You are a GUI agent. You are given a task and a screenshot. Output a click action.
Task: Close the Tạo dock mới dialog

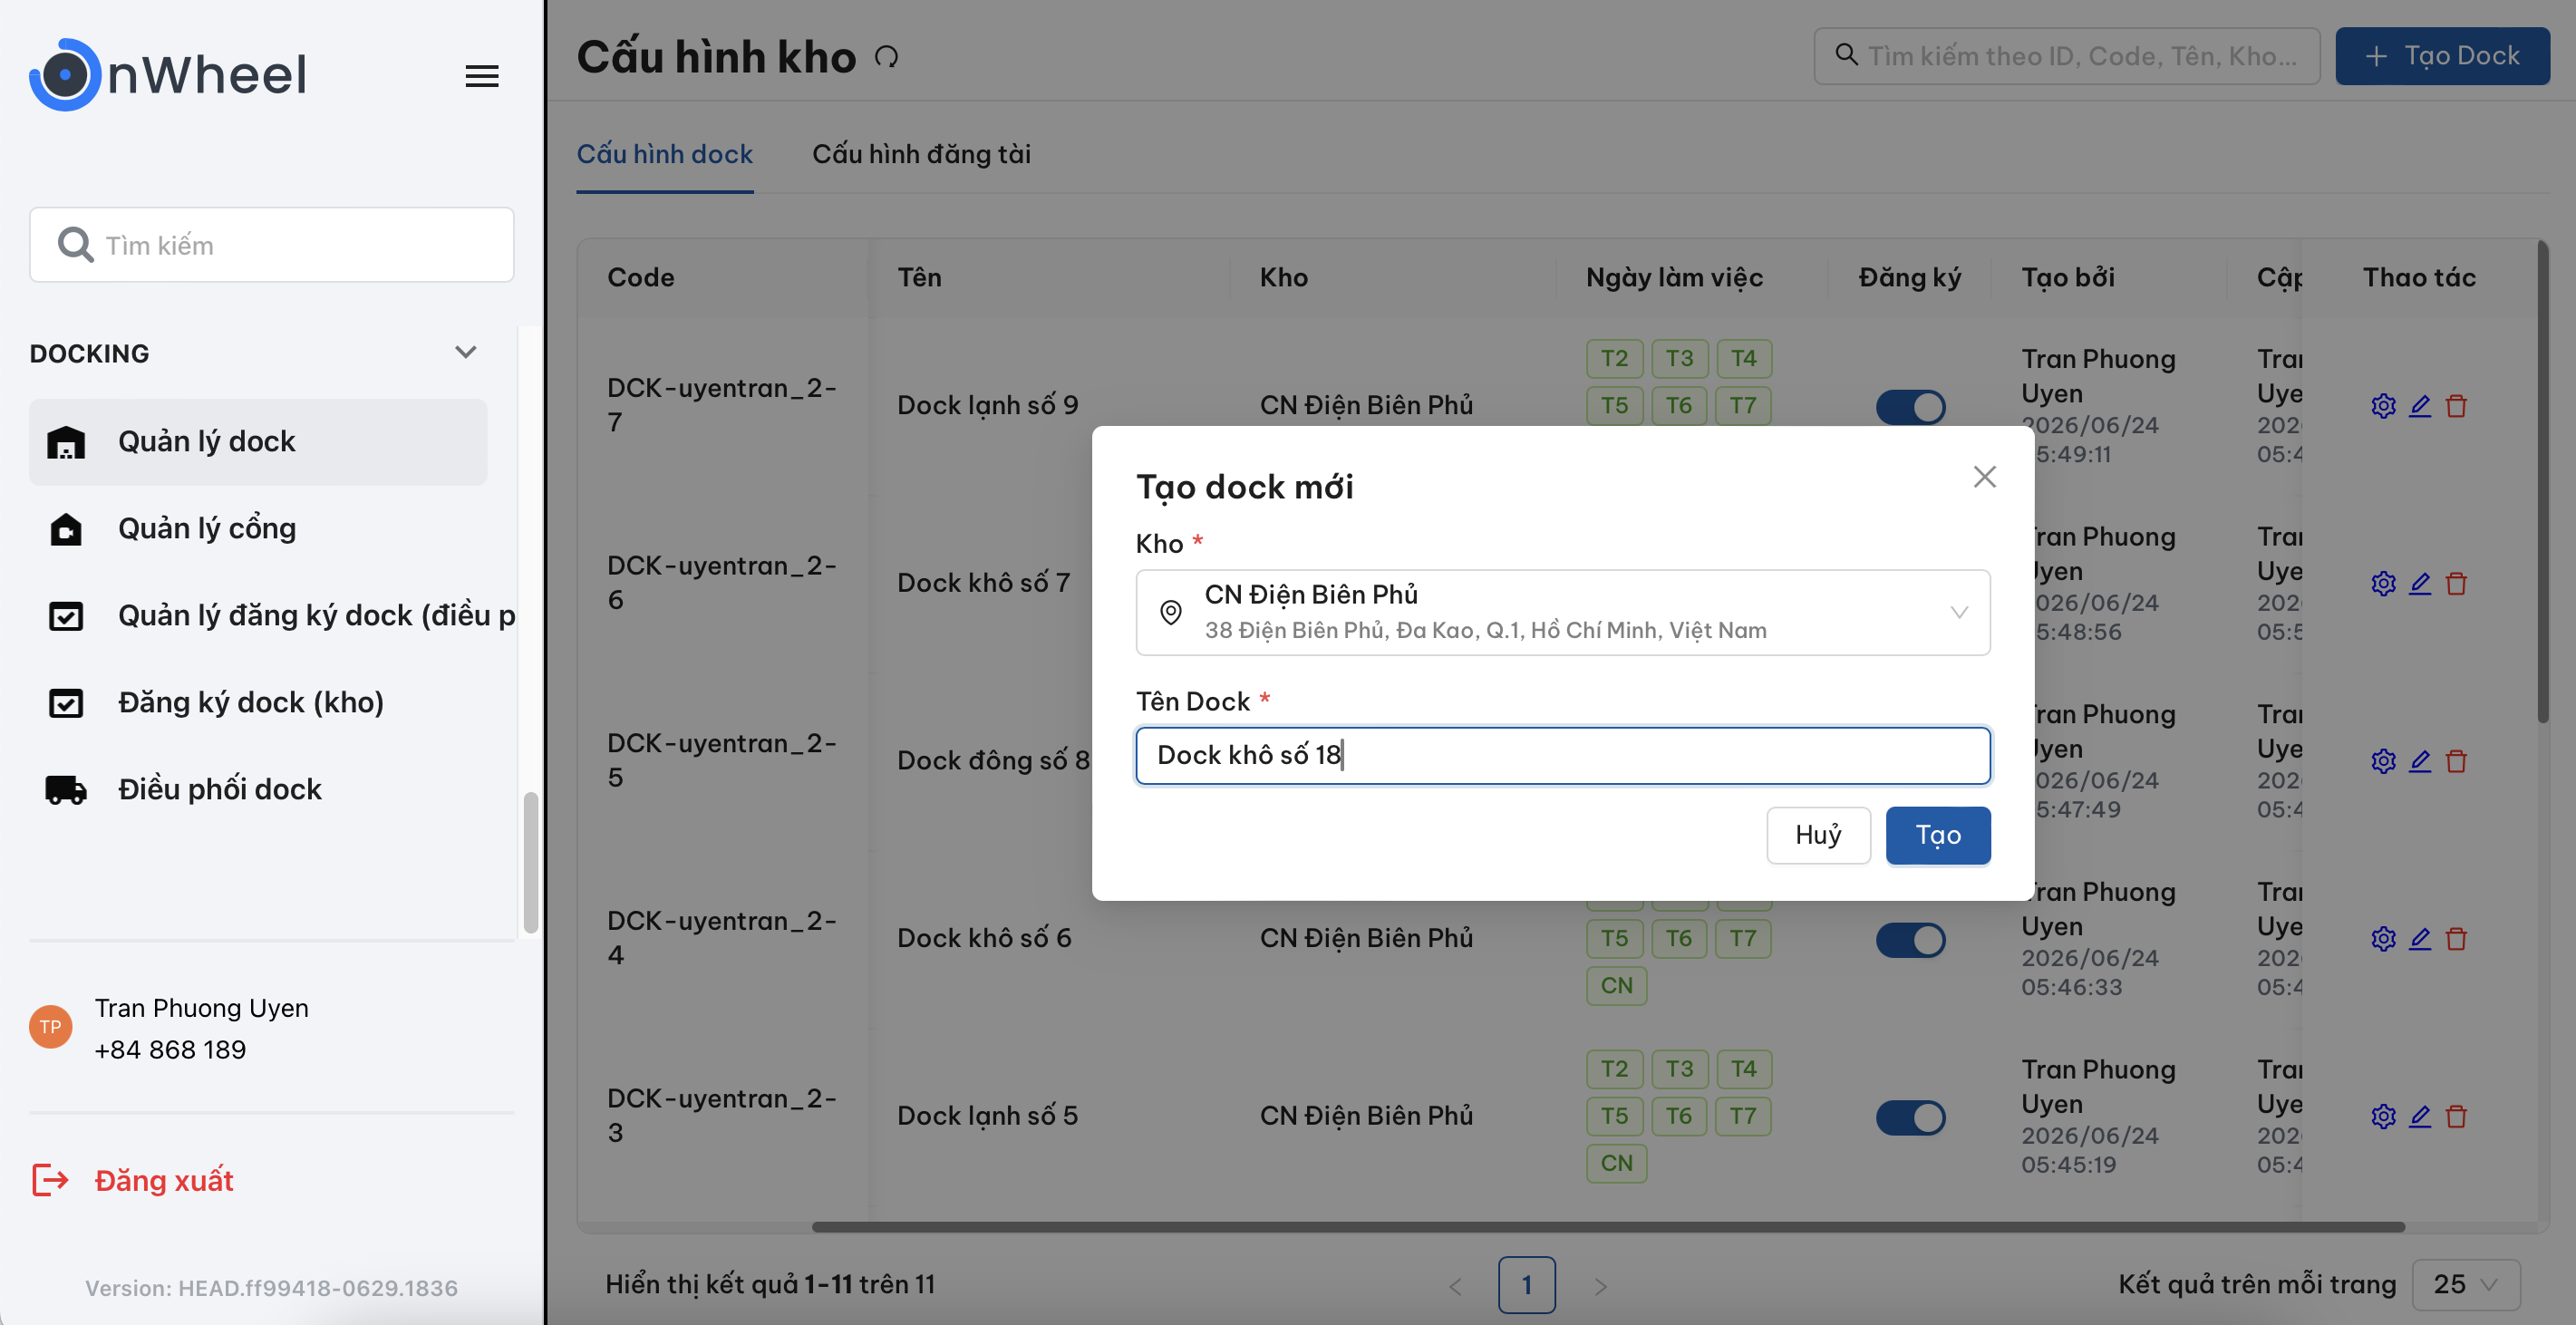click(1984, 477)
